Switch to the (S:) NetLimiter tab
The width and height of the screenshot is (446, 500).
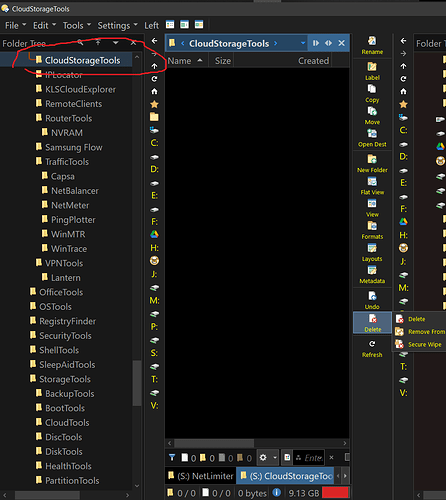tap(201, 476)
